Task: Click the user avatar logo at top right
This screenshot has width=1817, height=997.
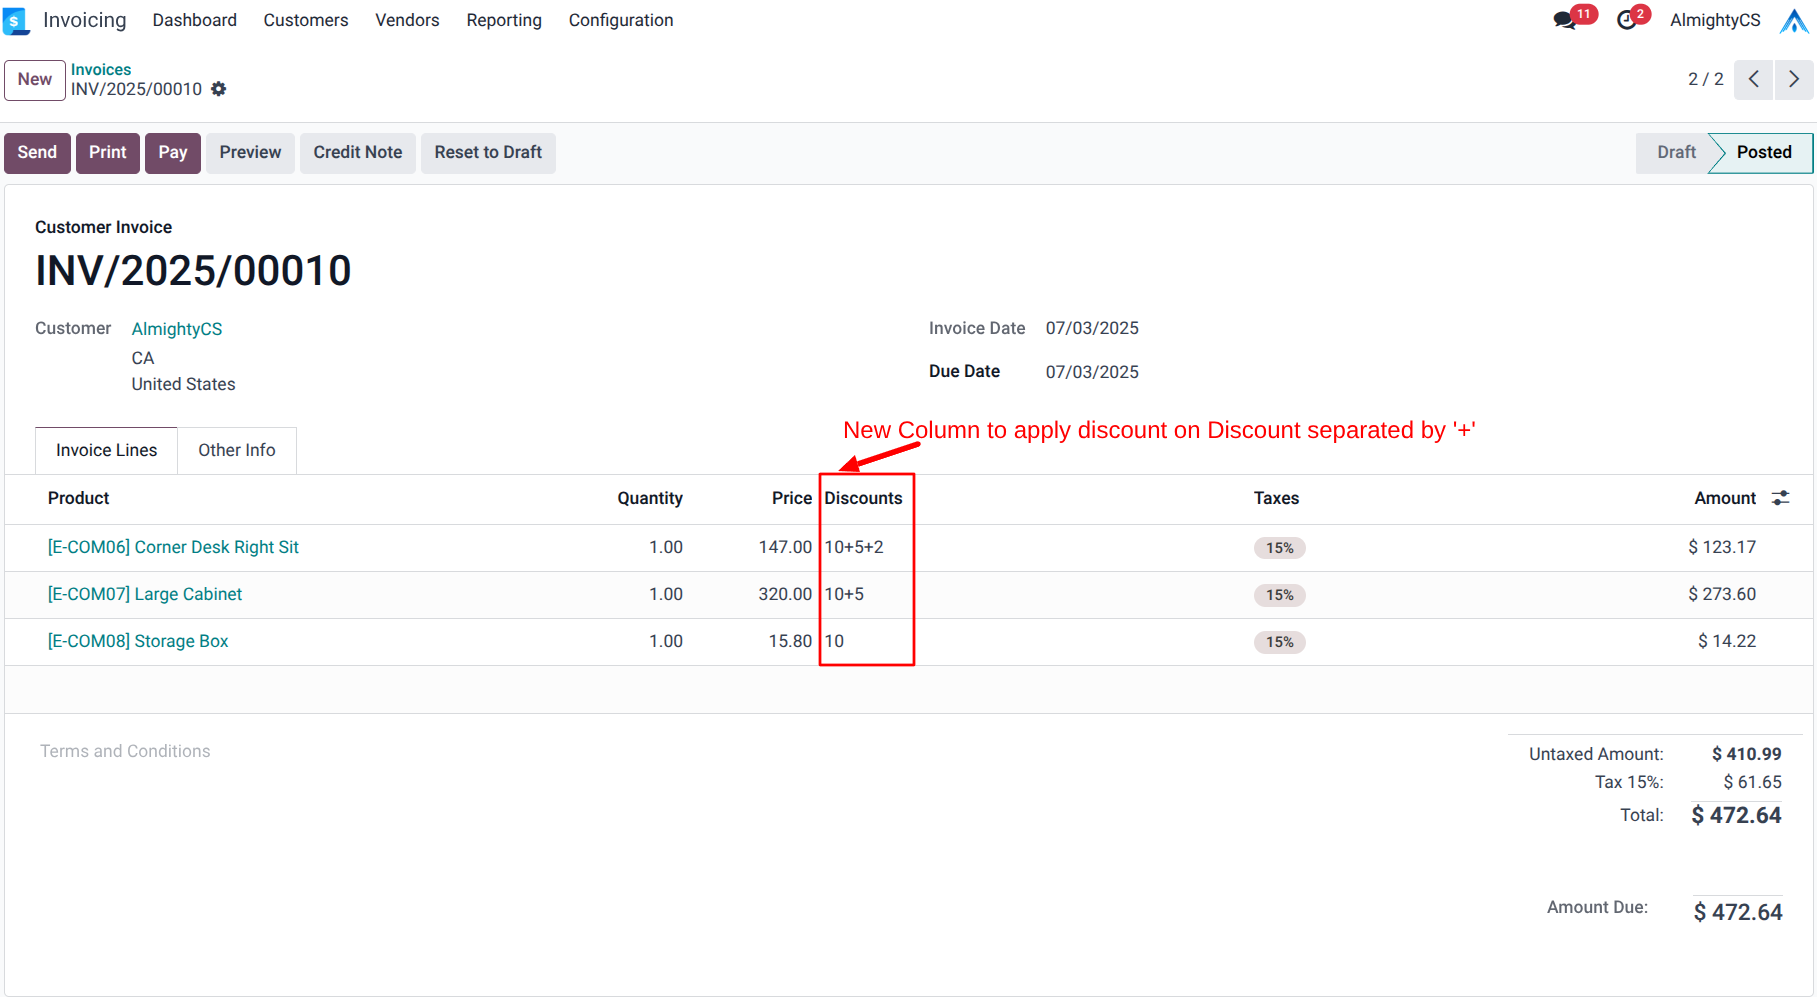Action: 1794,21
